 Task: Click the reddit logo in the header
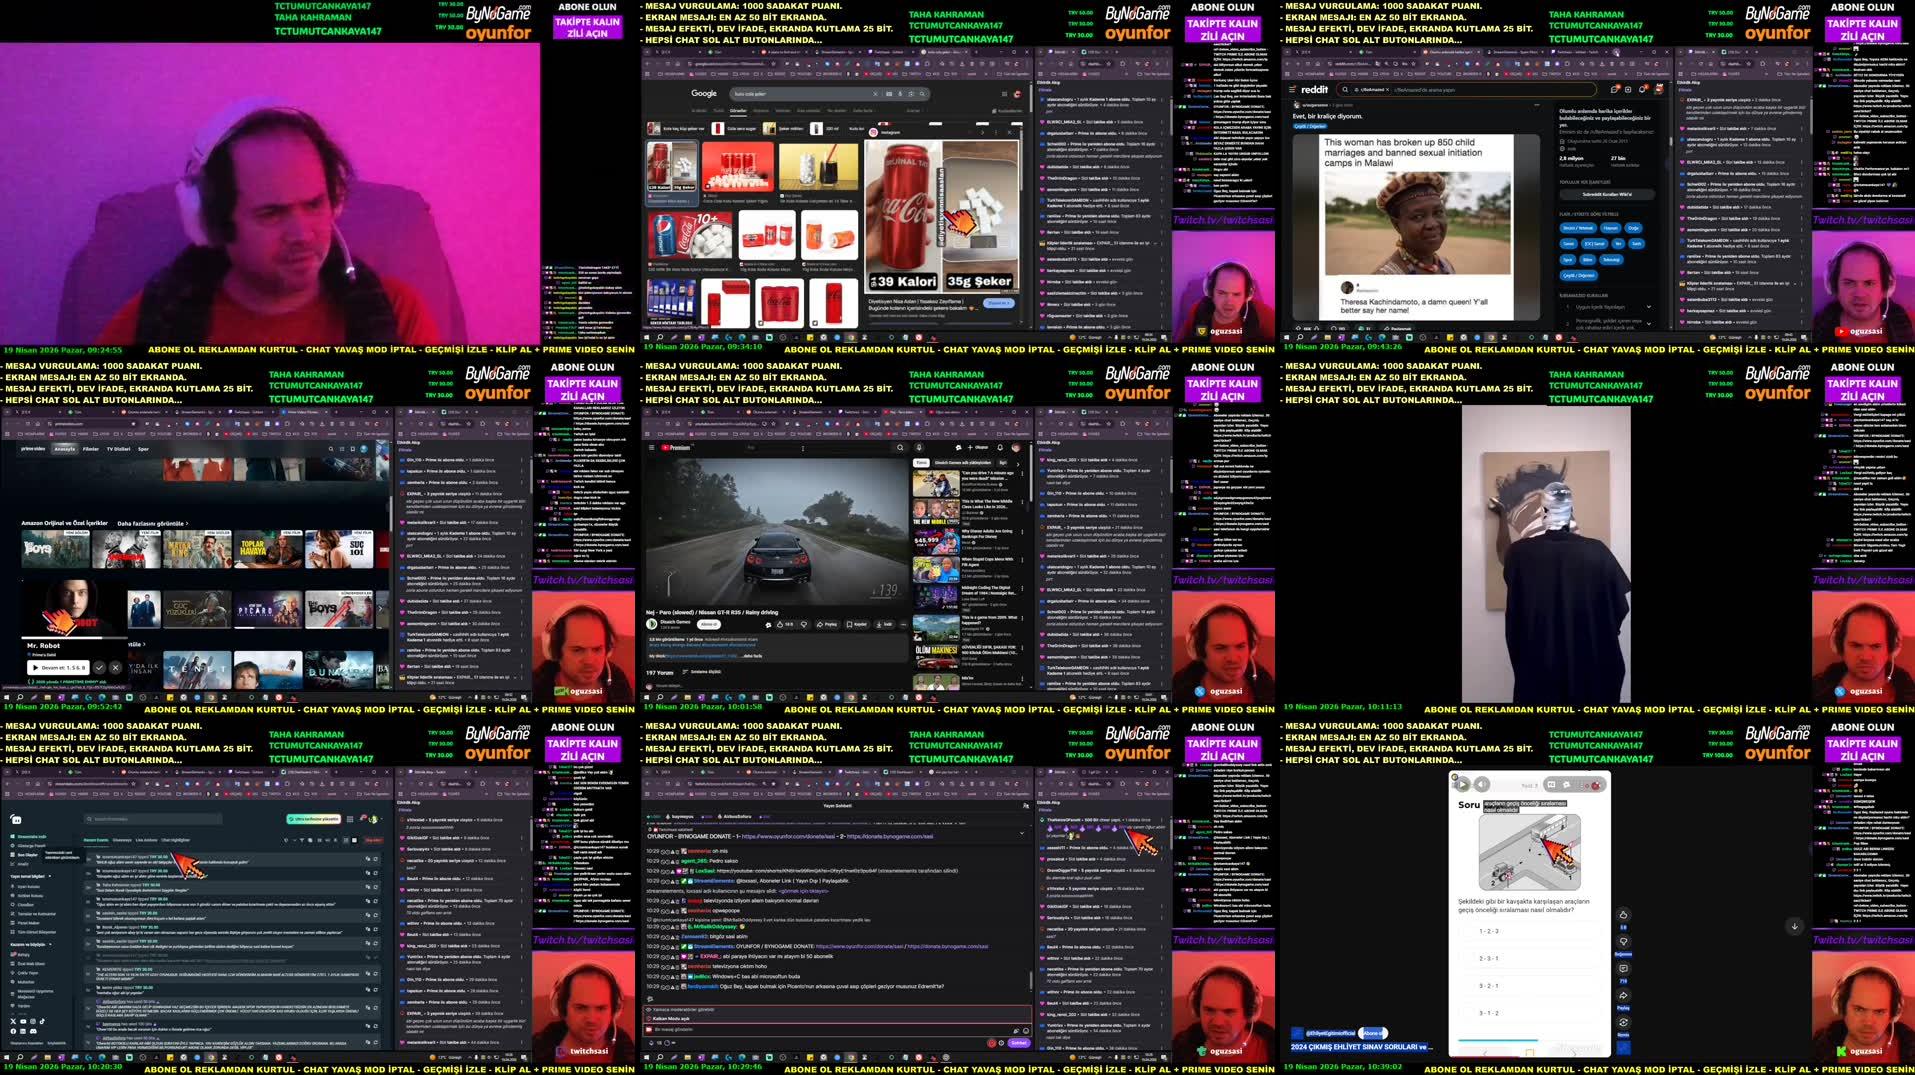1314,89
